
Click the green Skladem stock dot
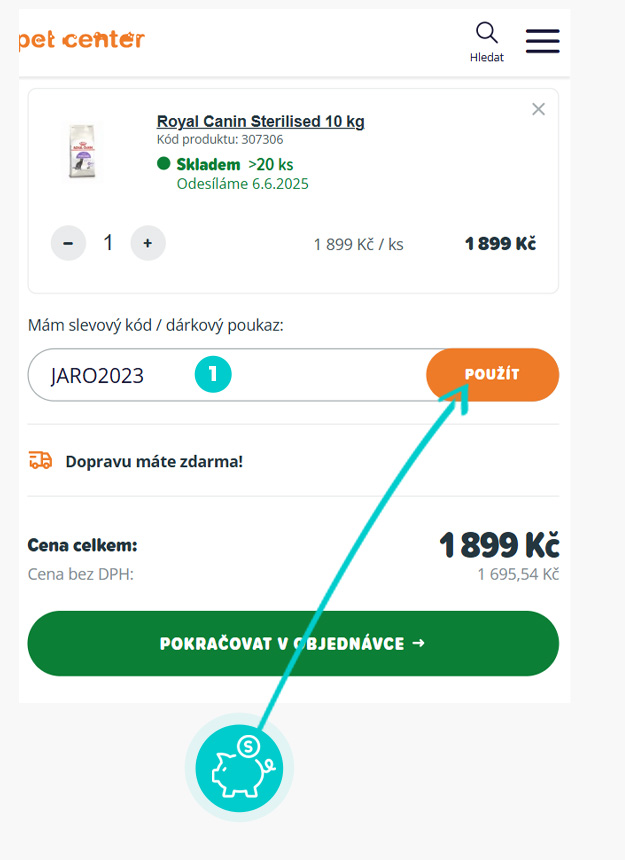(x=164, y=164)
